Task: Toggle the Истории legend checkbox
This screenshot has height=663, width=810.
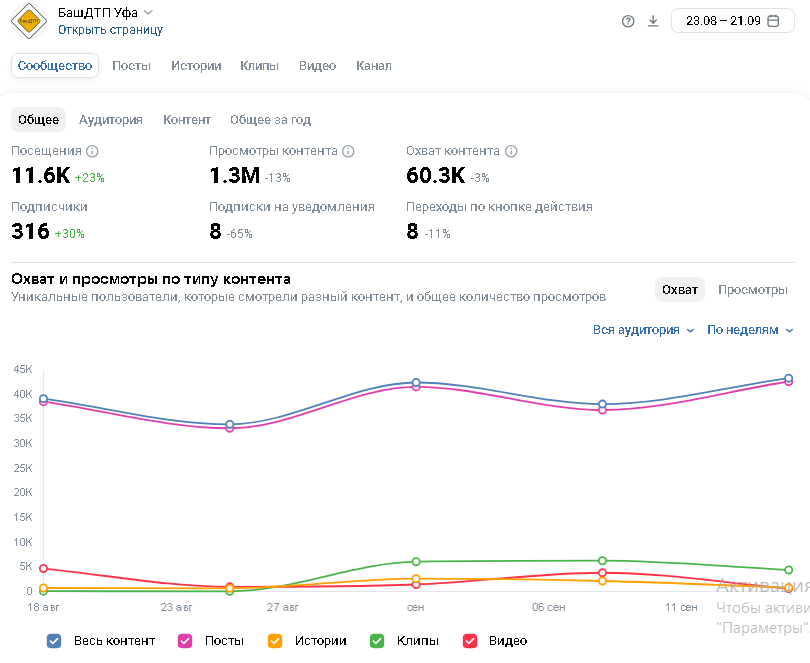Action: 275,641
